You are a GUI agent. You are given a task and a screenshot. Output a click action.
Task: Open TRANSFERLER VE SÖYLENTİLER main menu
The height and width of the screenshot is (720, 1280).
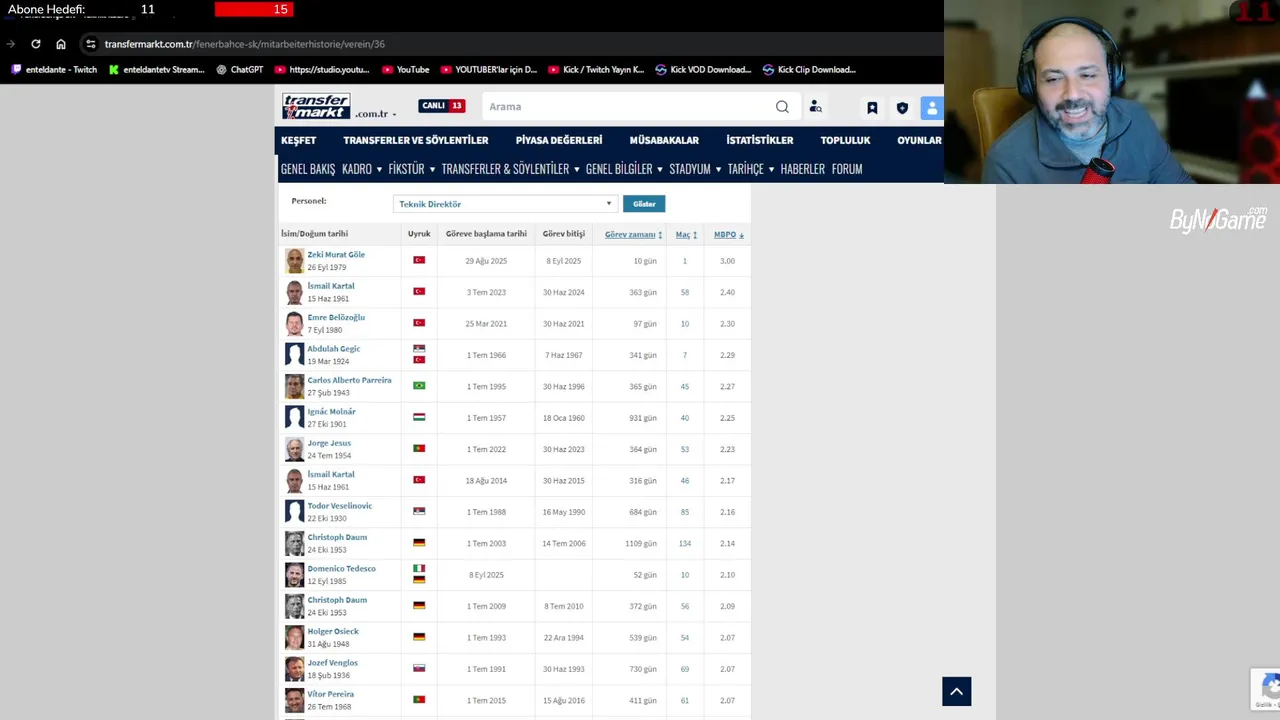click(416, 140)
